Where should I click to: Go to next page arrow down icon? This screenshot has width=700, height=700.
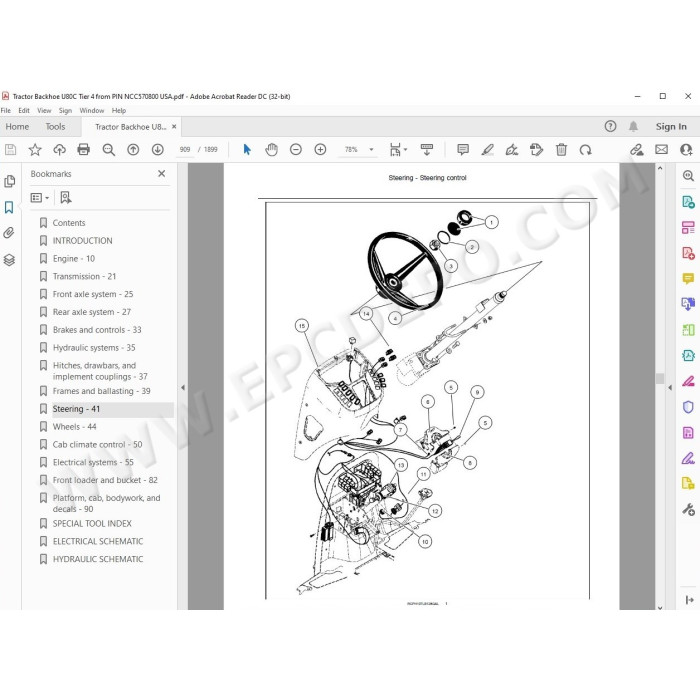click(157, 150)
